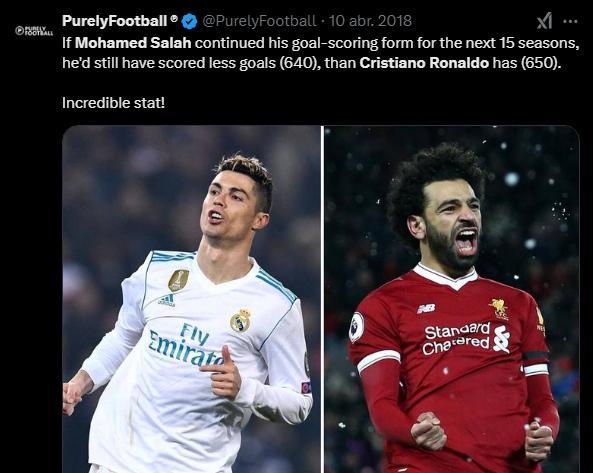Open the Mohamed Salah photo on right

pyautogui.click(x=452, y=299)
